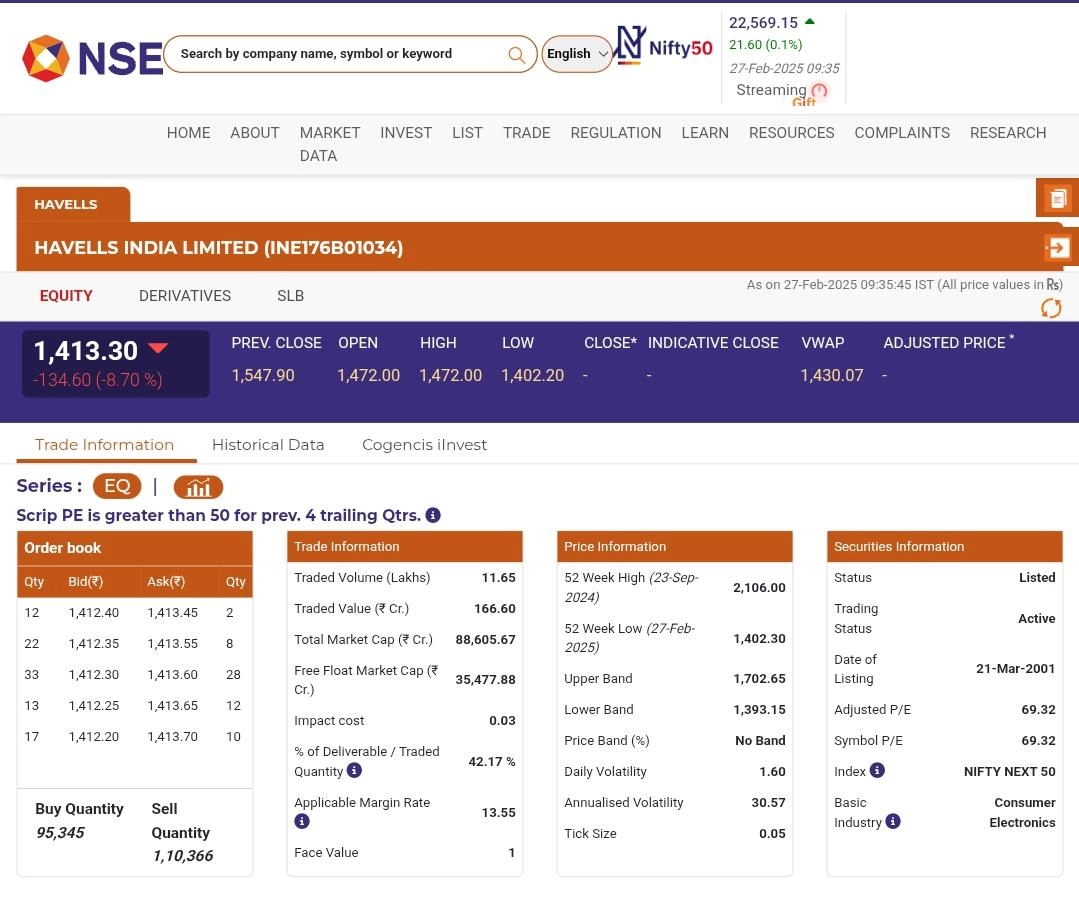Screen dimensions: 1079x901
Task: Click the info icon next to Index
Action: (877, 770)
